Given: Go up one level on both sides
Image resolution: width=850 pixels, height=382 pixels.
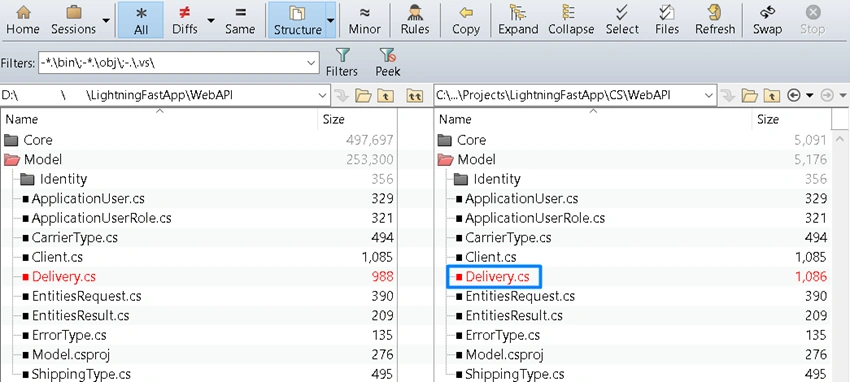Looking at the screenshot, I should 415,96.
